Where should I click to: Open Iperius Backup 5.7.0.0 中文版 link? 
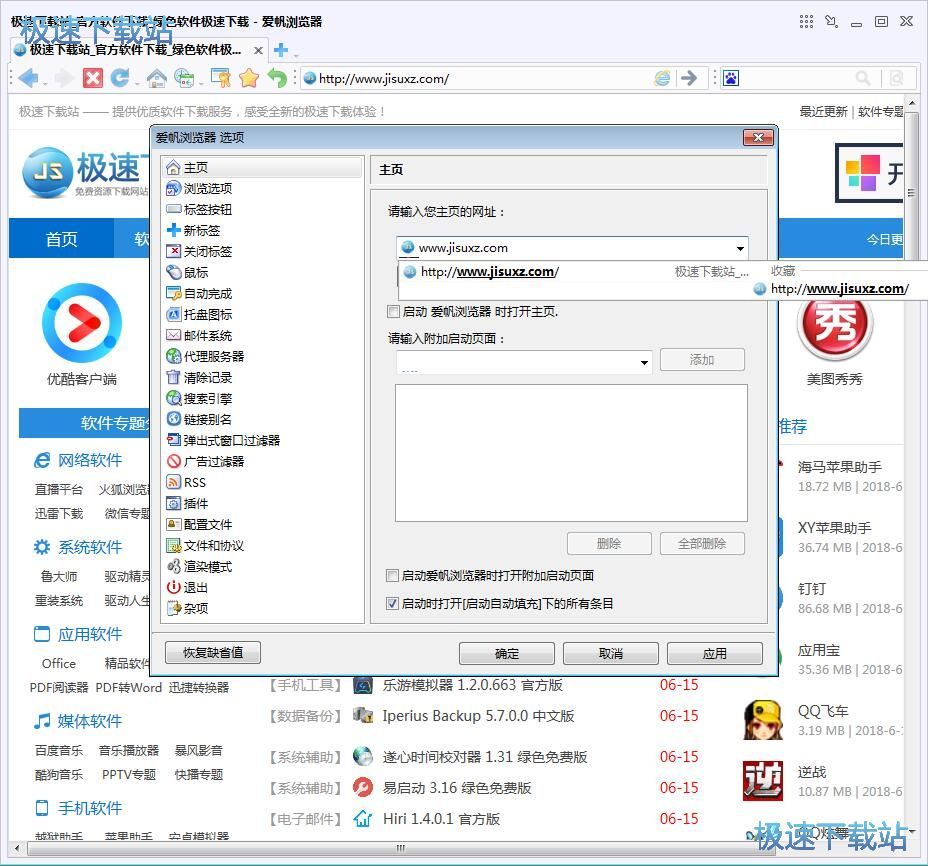pos(478,716)
